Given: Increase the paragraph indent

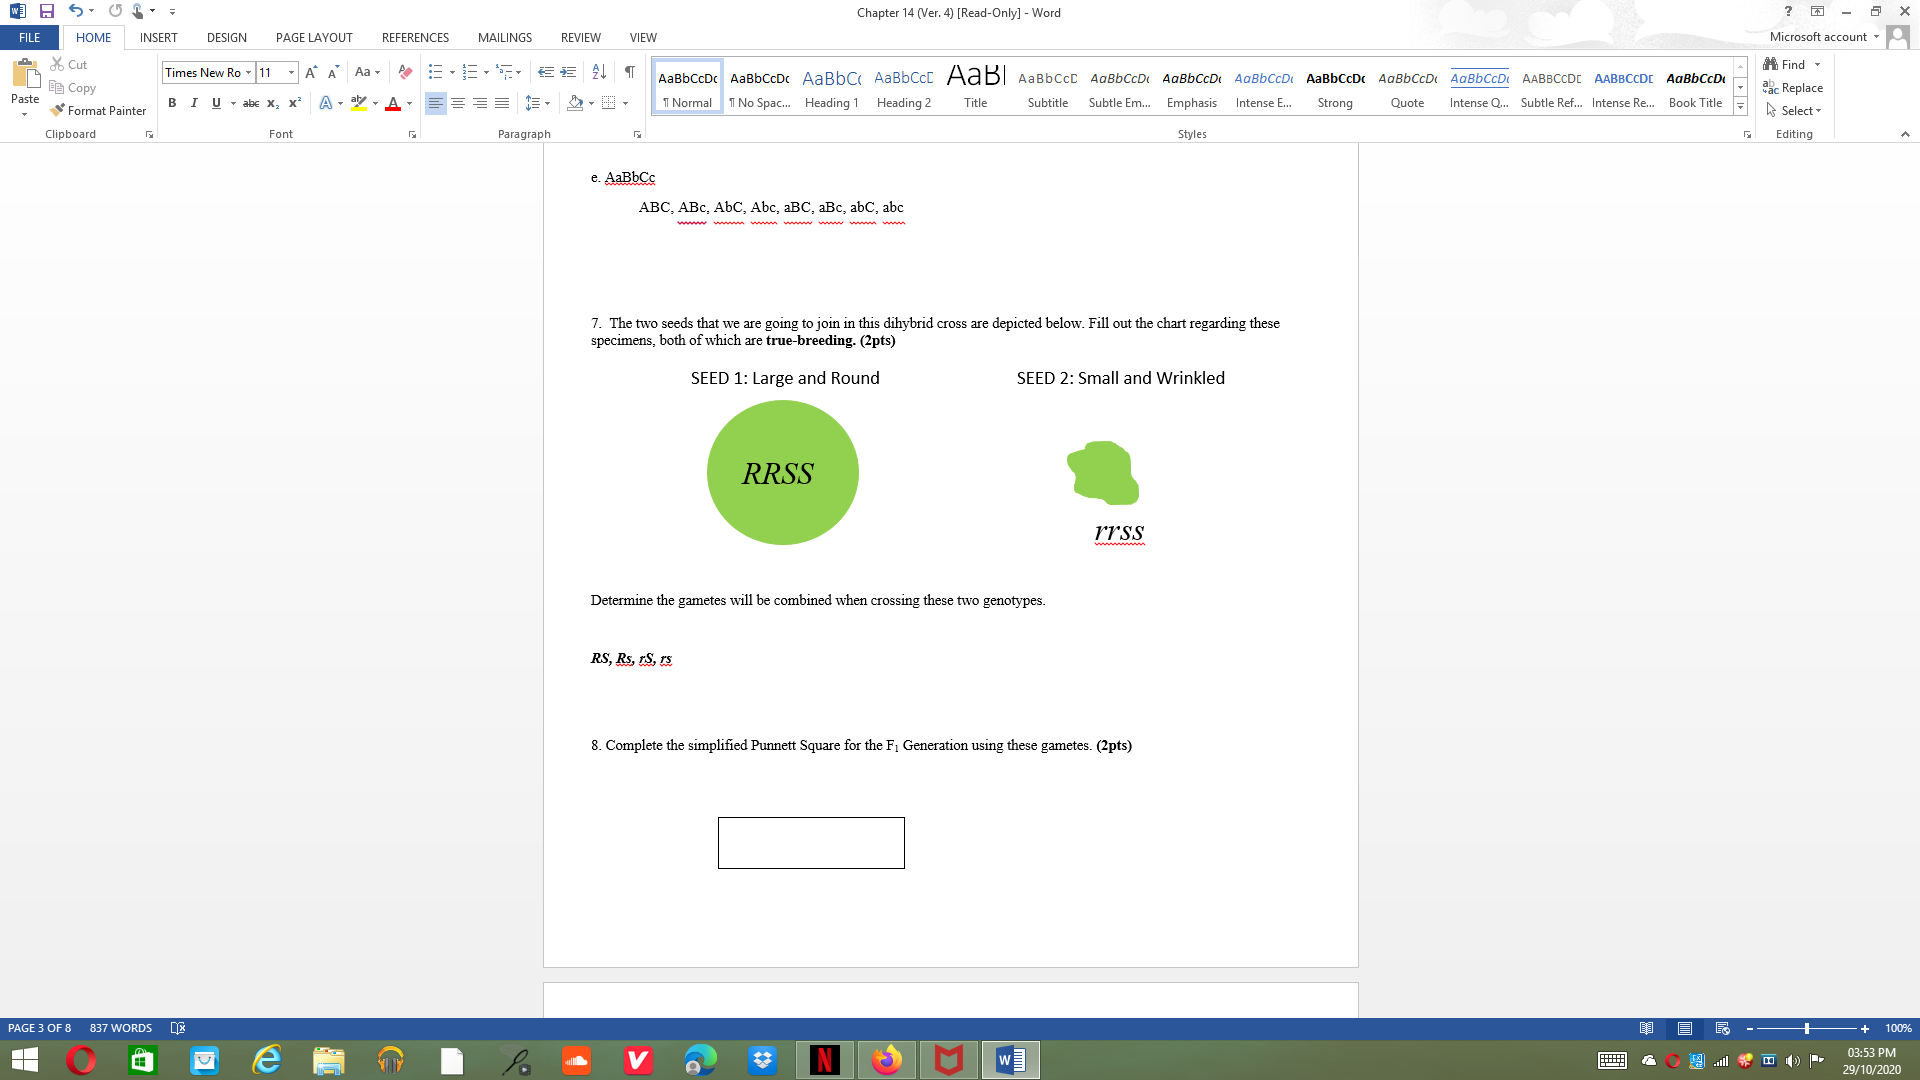Looking at the screenshot, I should [568, 72].
